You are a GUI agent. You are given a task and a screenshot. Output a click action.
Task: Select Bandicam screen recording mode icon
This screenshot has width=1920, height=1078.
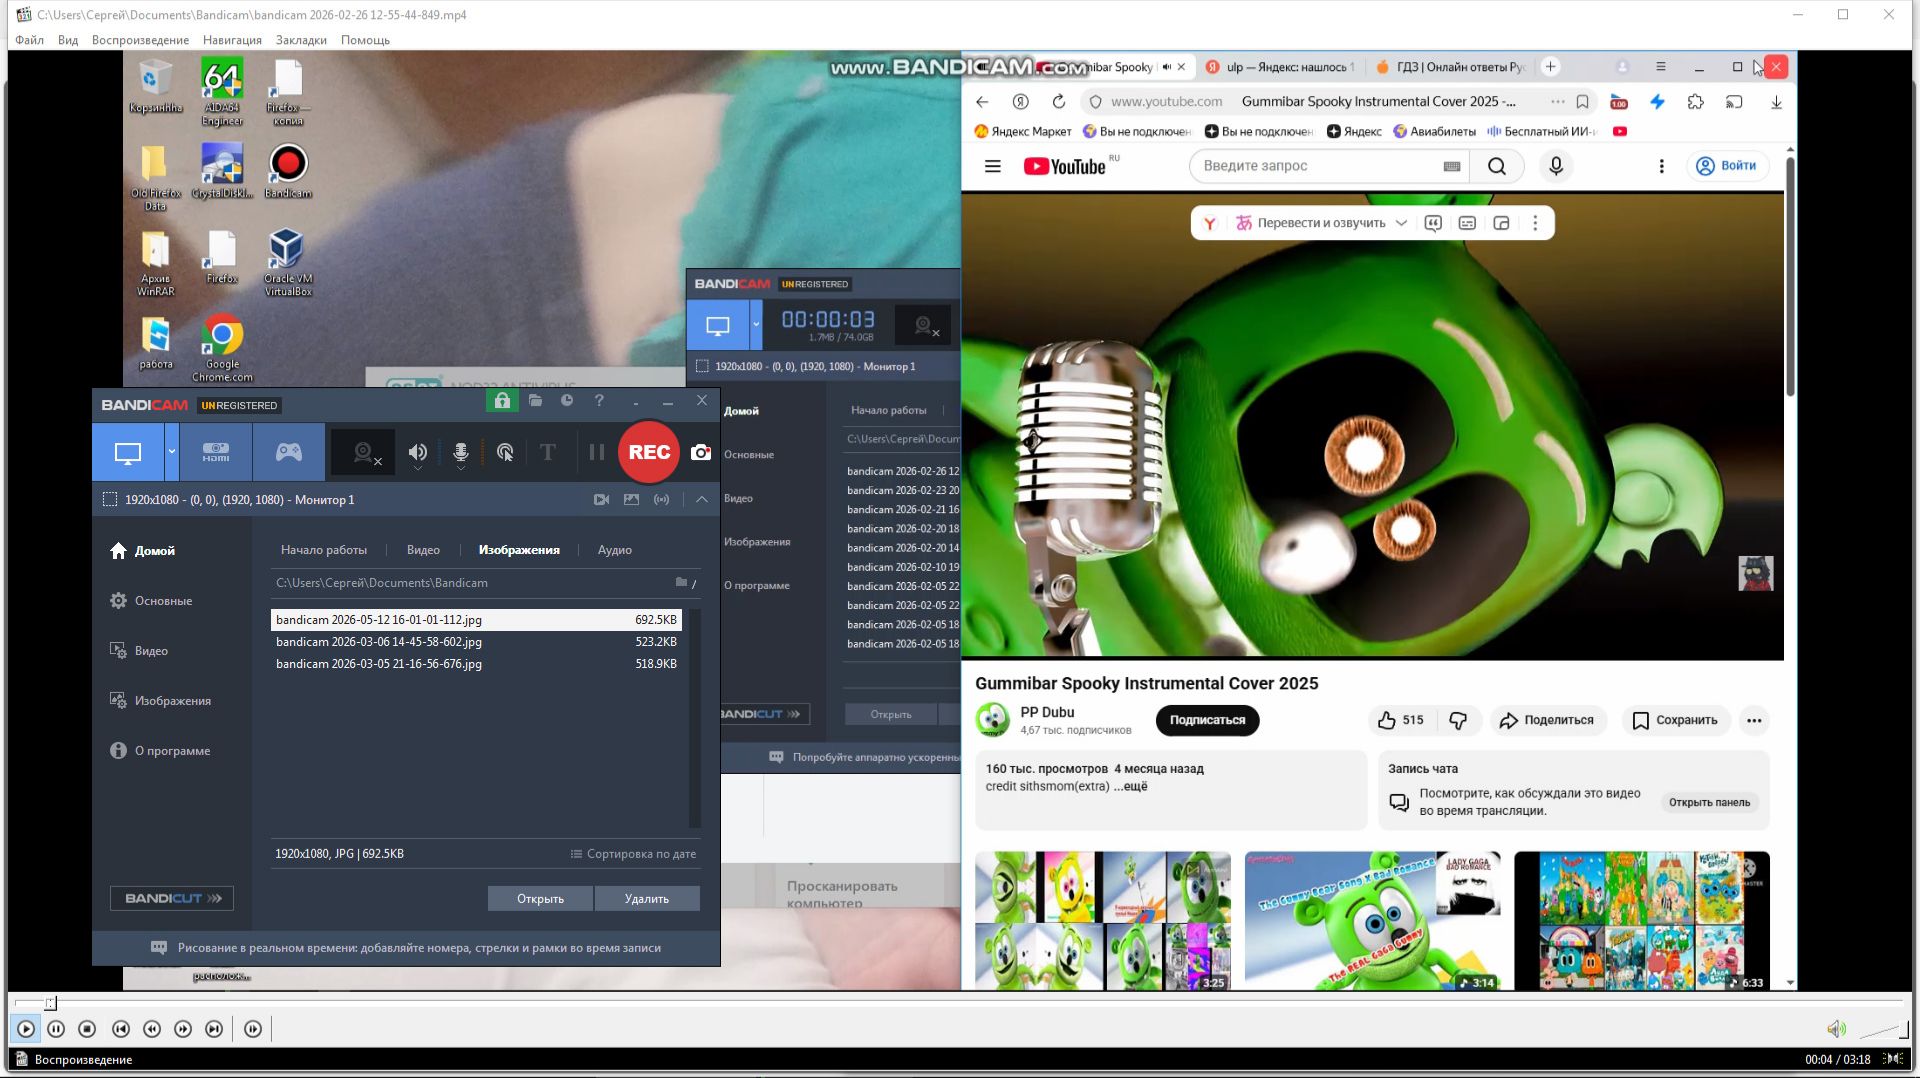click(x=128, y=453)
